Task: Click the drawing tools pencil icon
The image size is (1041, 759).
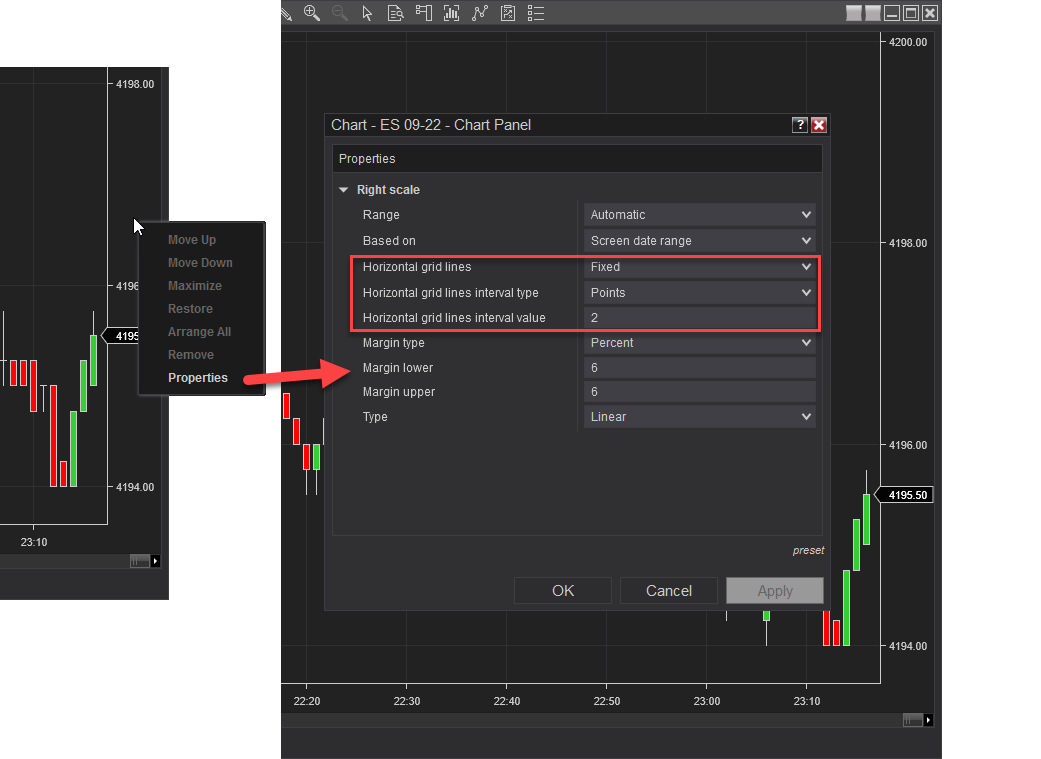Action: pyautogui.click(x=286, y=13)
